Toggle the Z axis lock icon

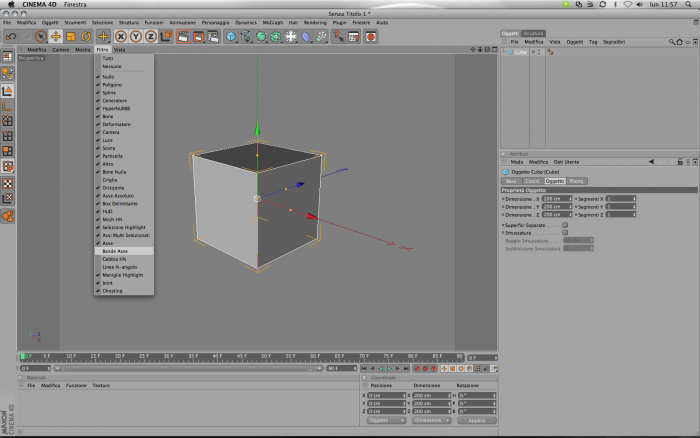point(150,37)
